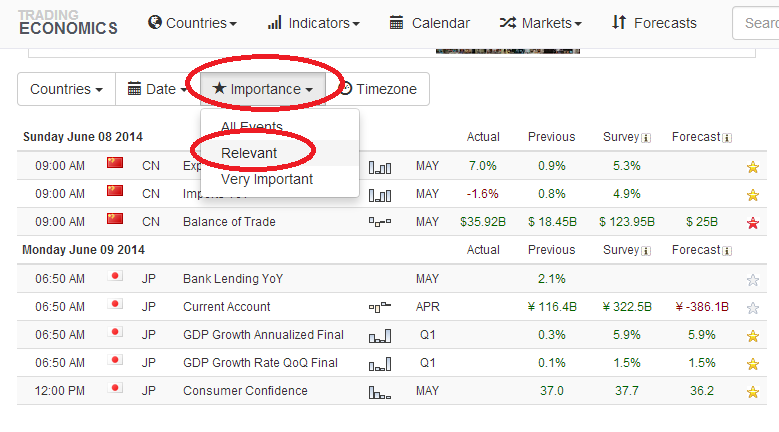Toggle the star for Bank Lending YoY
779x432 pixels.
point(752,280)
